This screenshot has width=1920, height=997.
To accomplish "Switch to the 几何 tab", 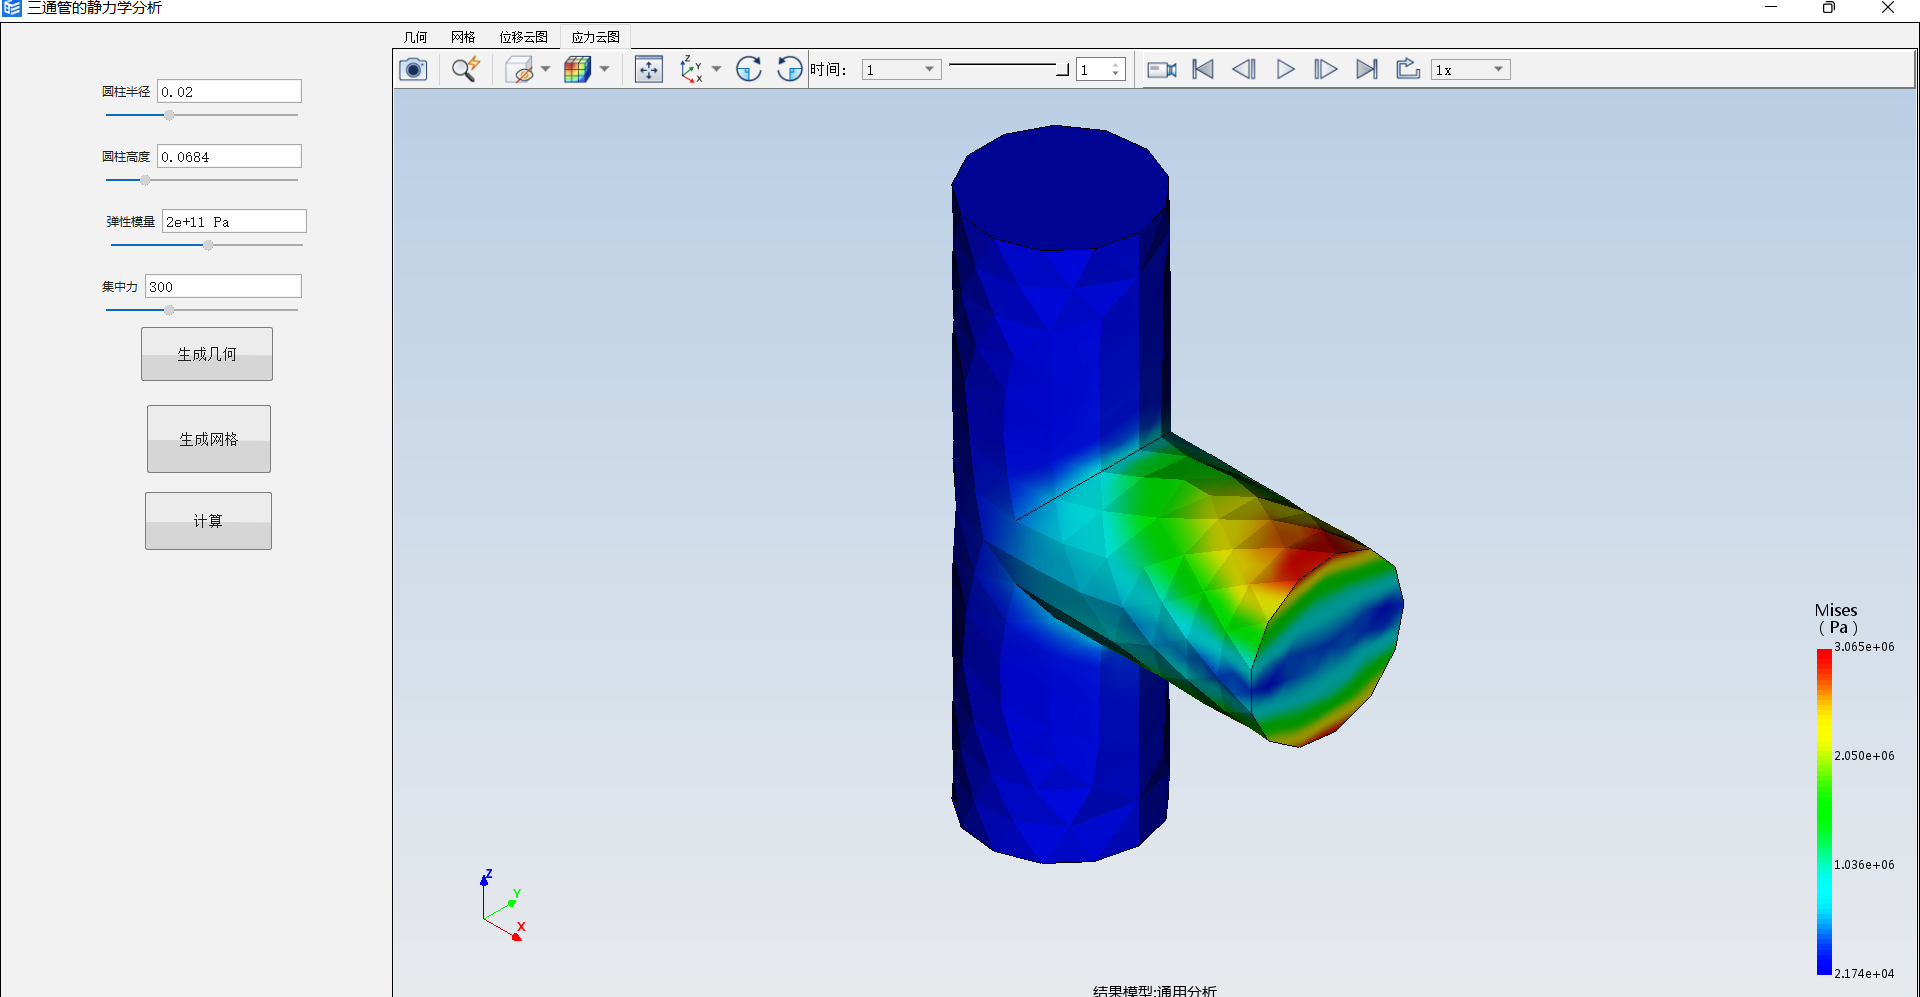I will tap(416, 37).
